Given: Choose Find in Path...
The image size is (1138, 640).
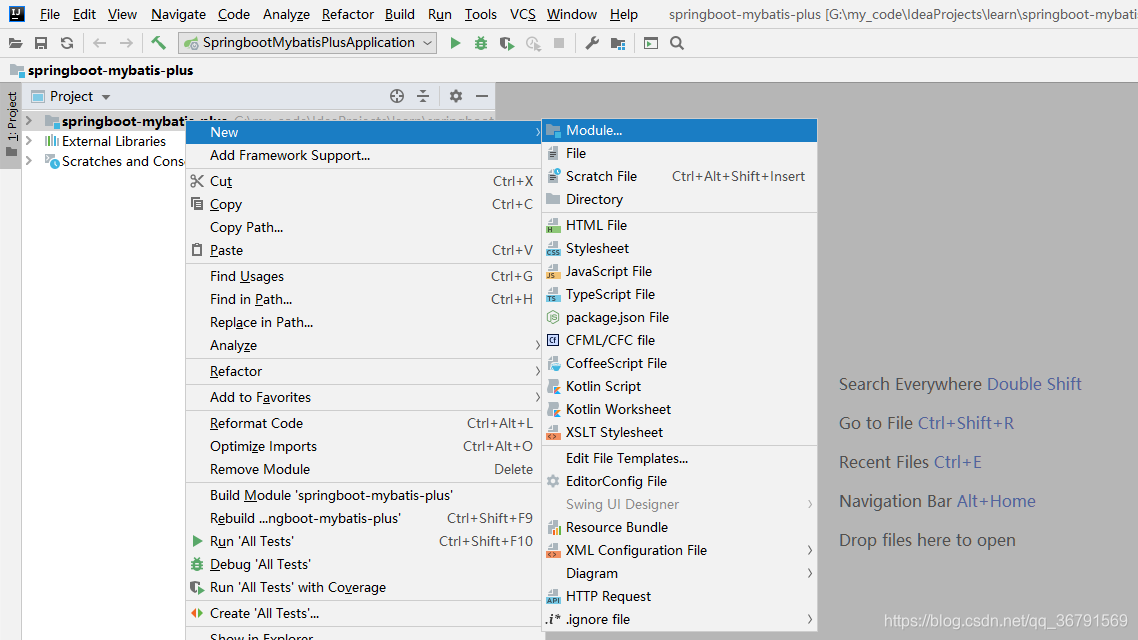Looking at the screenshot, I should 364,300.
